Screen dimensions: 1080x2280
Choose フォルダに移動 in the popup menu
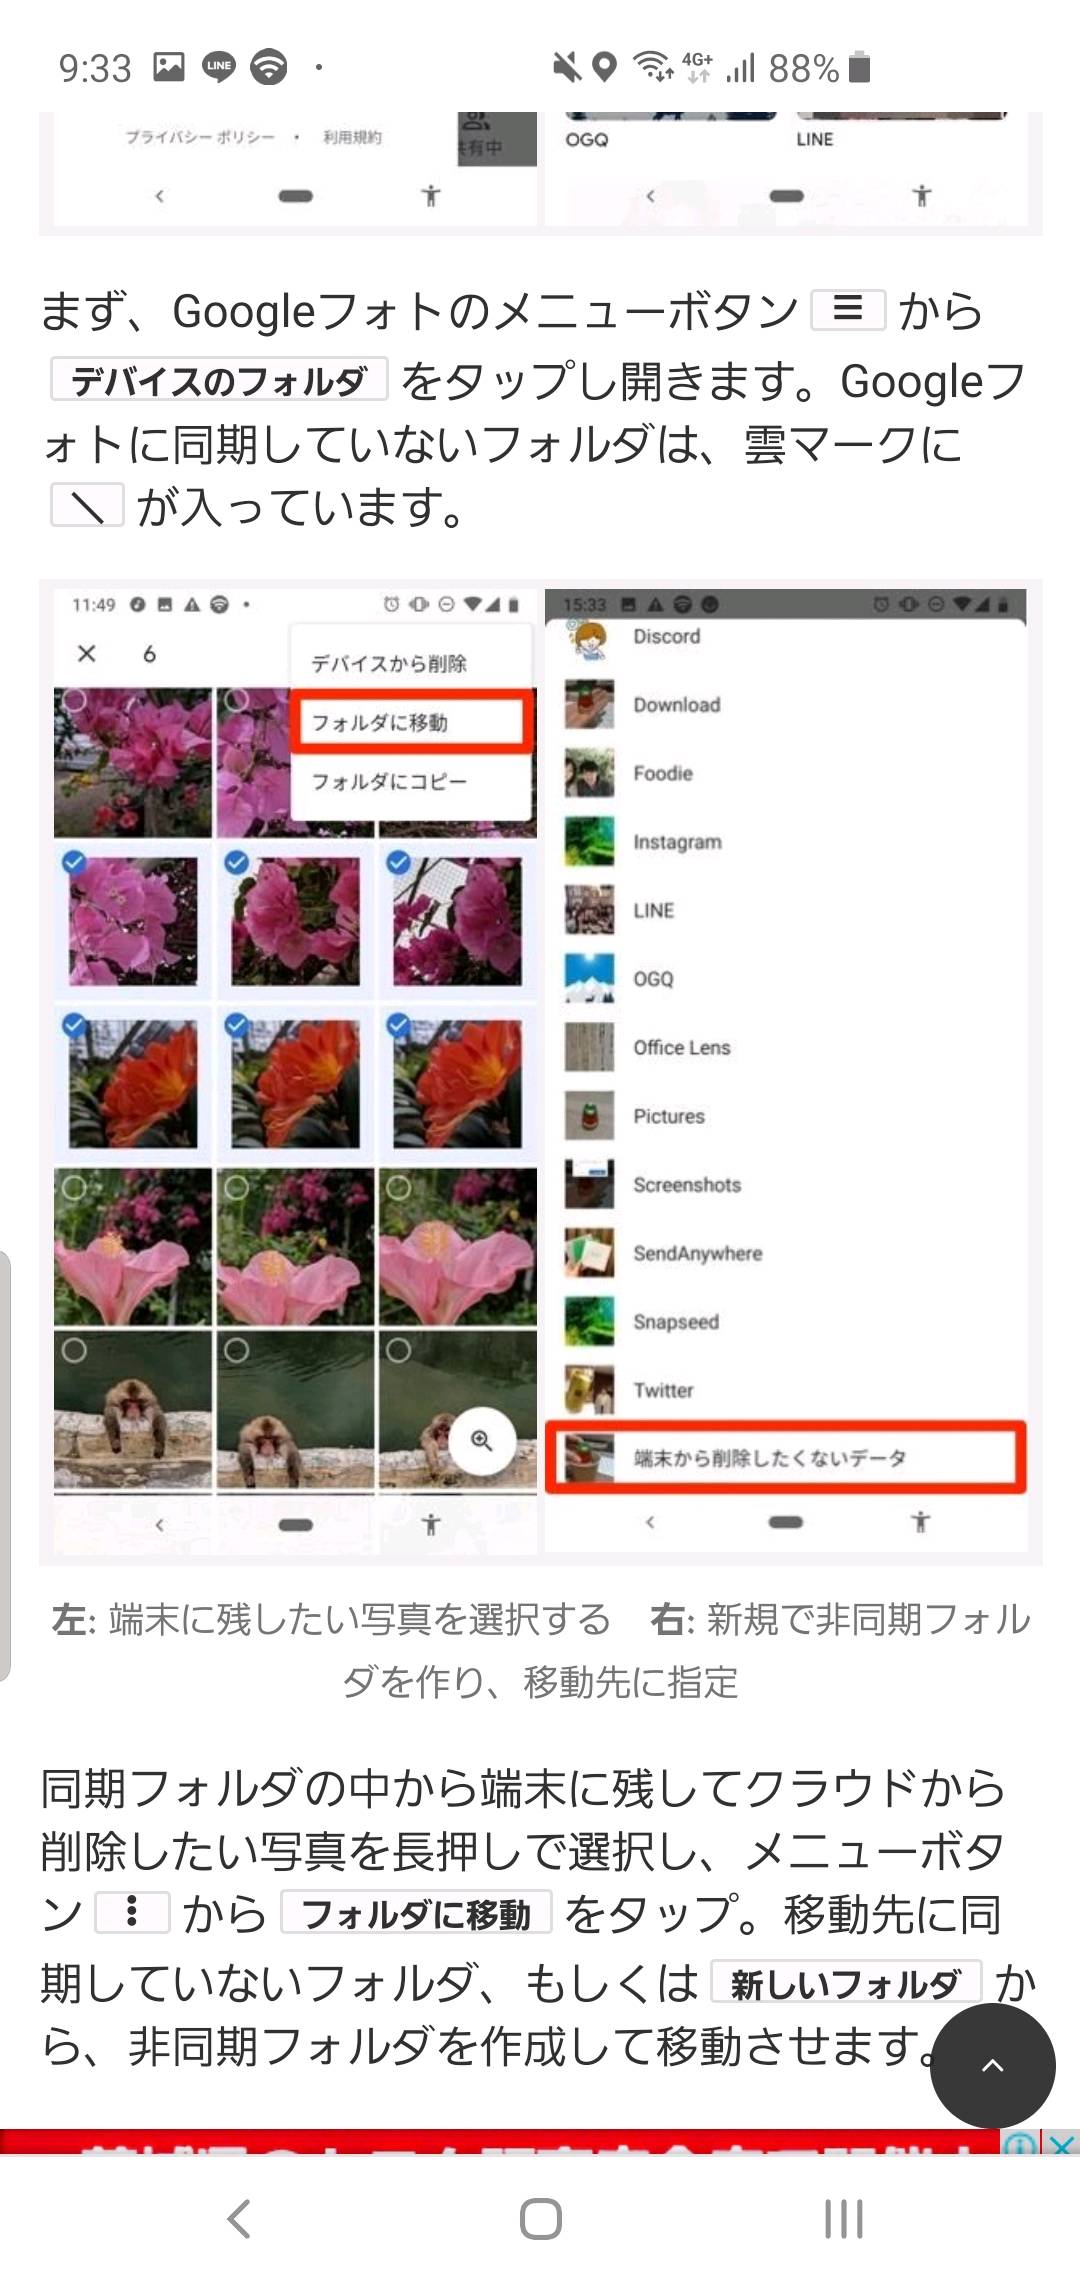pos(410,722)
